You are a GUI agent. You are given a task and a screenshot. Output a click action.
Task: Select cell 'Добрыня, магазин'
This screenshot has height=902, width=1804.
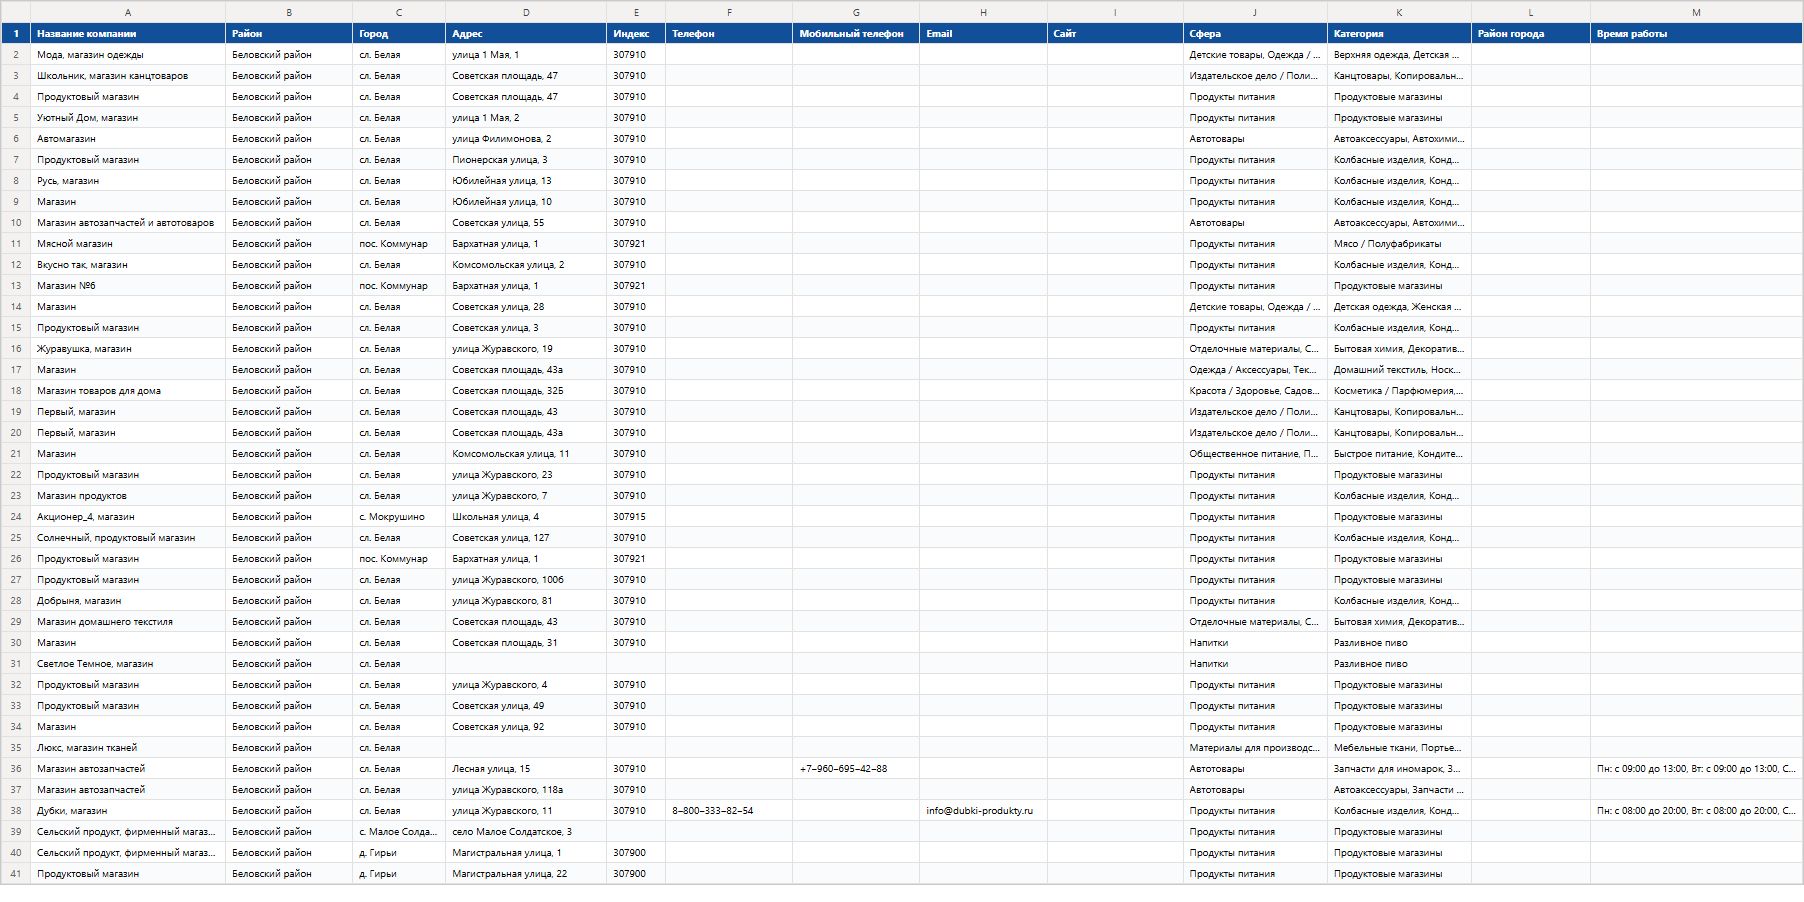coord(128,601)
